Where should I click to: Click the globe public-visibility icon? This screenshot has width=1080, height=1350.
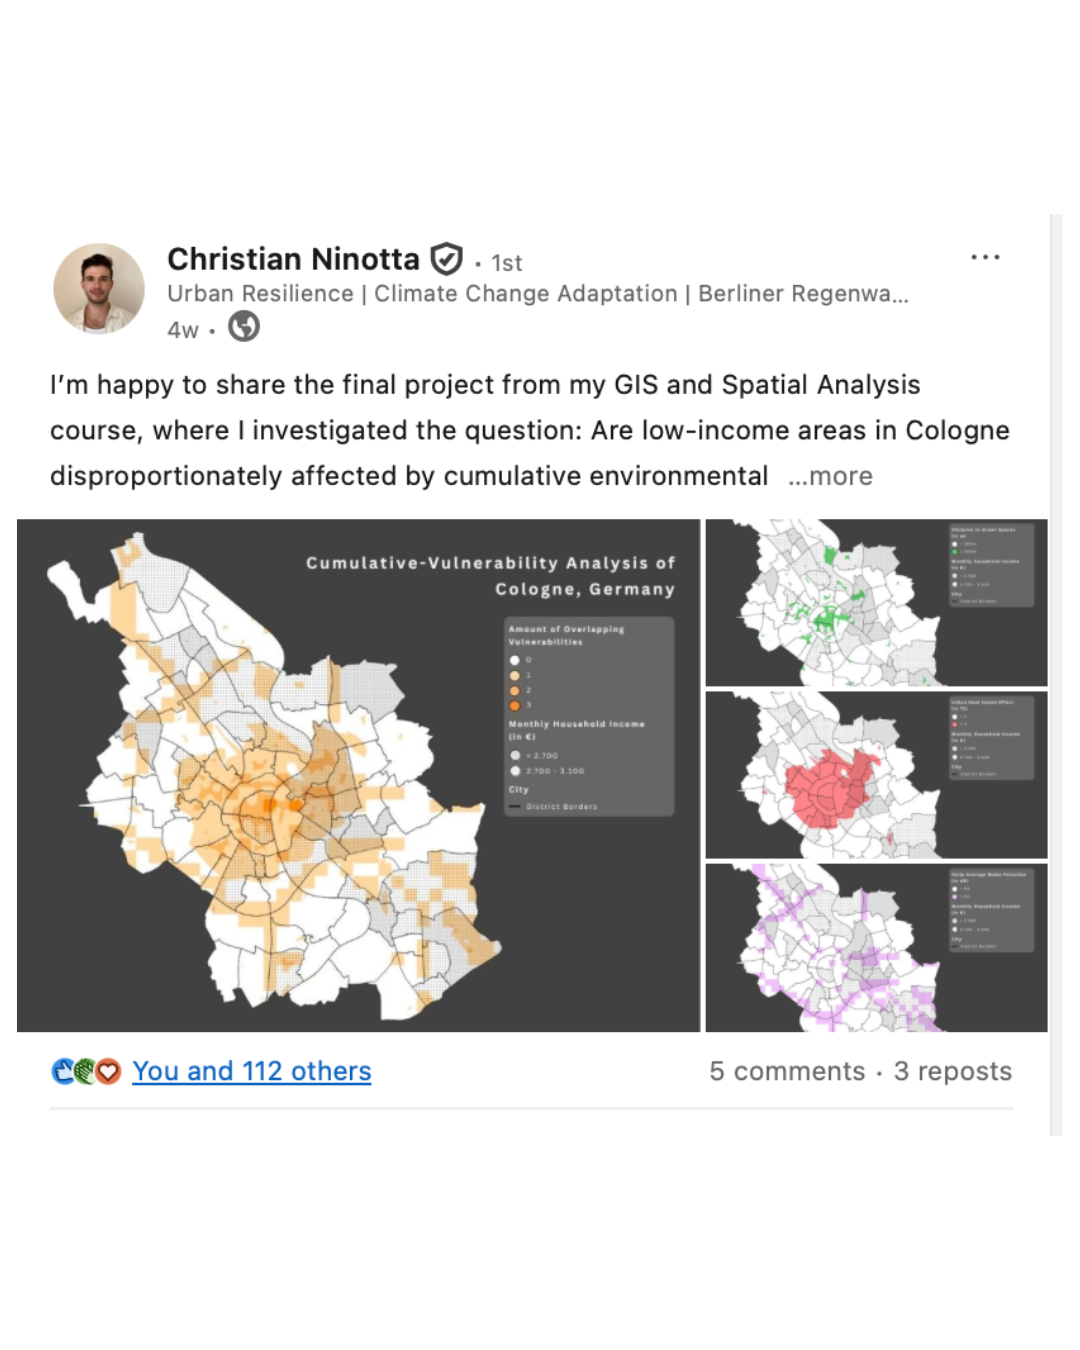pos(244,327)
